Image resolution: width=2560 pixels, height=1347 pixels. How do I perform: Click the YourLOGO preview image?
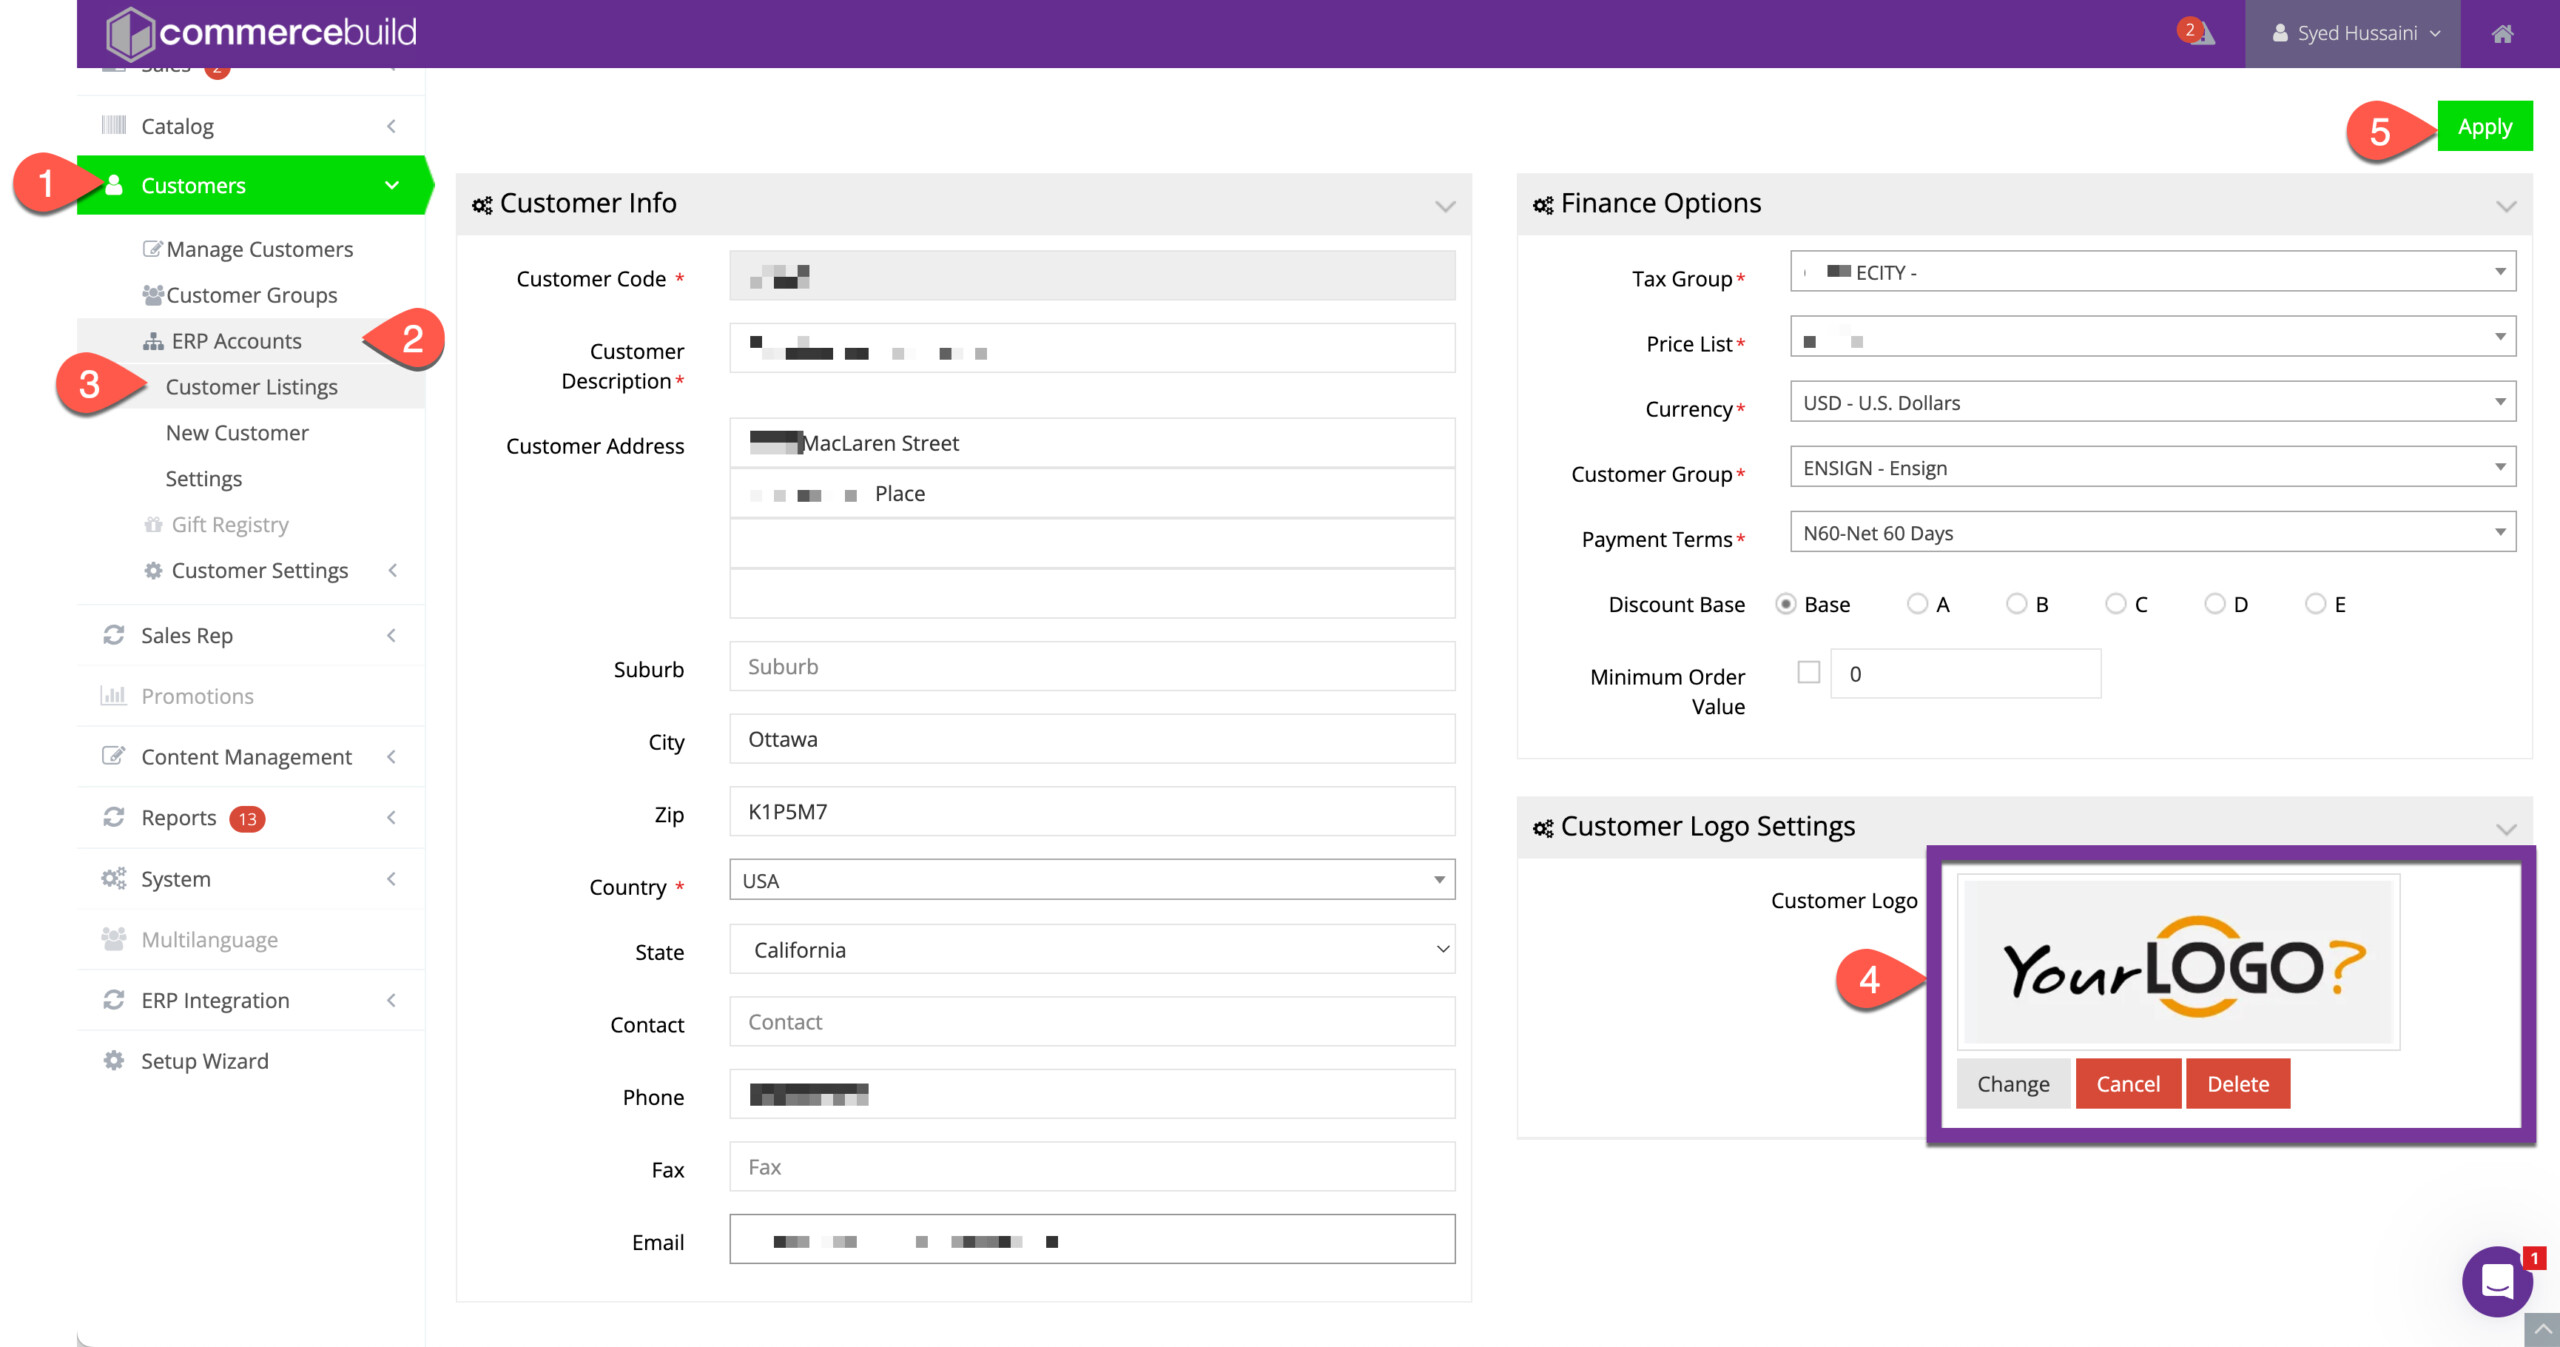coord(2178,964)
